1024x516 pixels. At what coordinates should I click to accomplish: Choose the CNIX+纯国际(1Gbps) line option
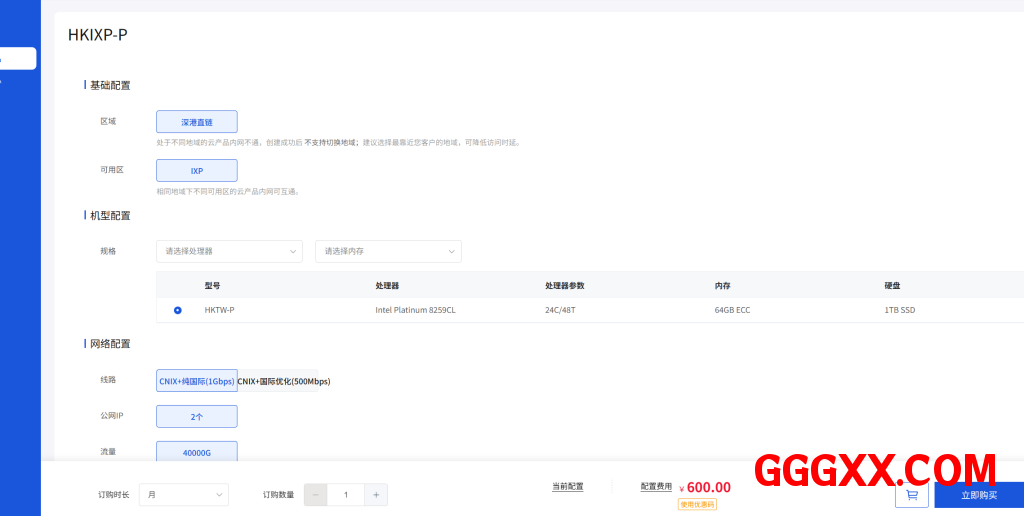pos(197,381)
